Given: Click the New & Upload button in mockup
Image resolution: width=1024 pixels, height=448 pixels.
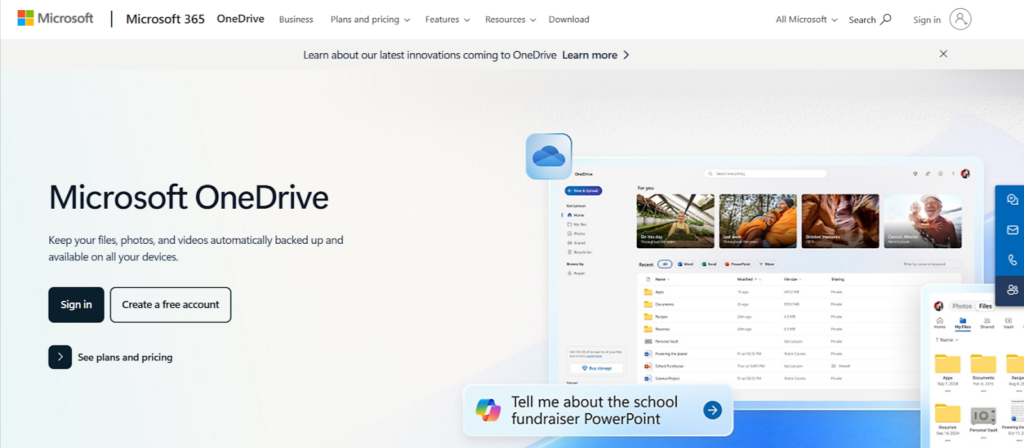Looking at the screenshot, I should coord(583,191).
